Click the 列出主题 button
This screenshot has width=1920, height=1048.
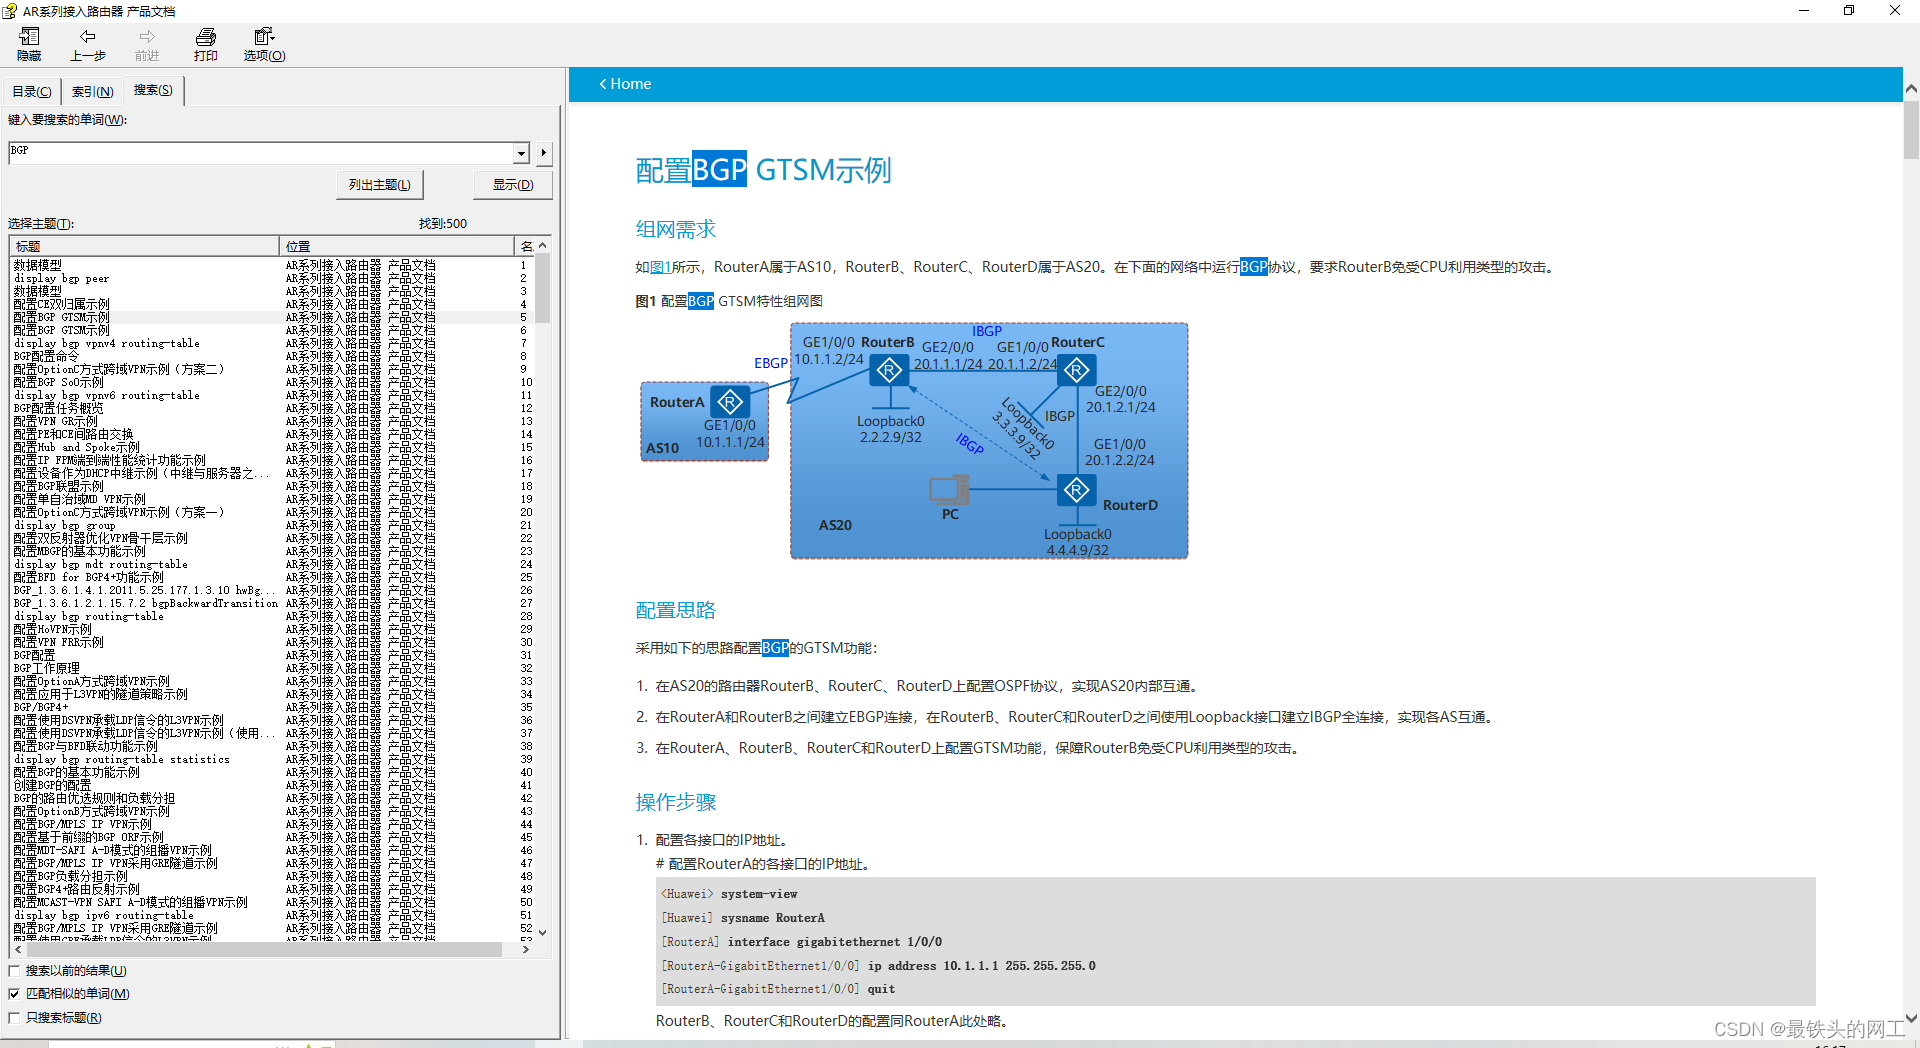(380, 185)
